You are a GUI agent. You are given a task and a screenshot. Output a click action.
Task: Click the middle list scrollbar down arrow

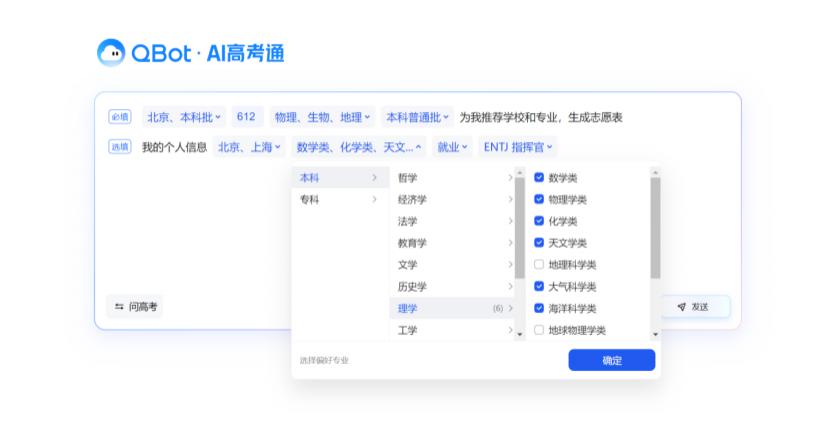520,334
